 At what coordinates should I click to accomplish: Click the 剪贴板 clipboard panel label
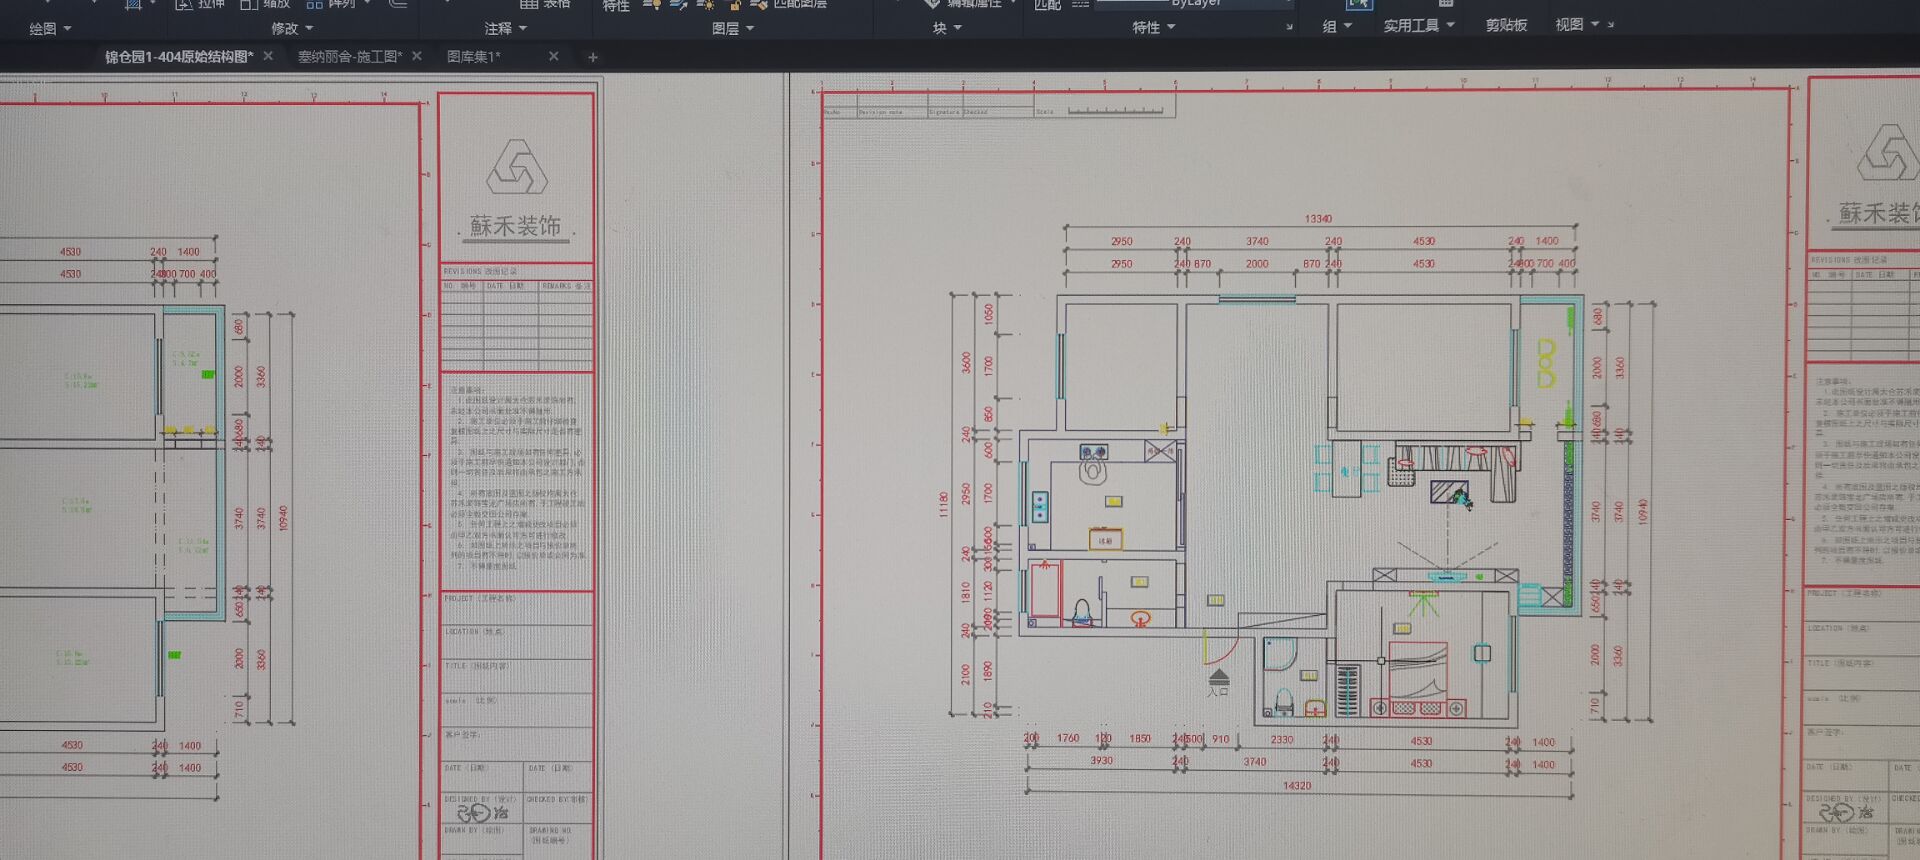point(1505,26)
